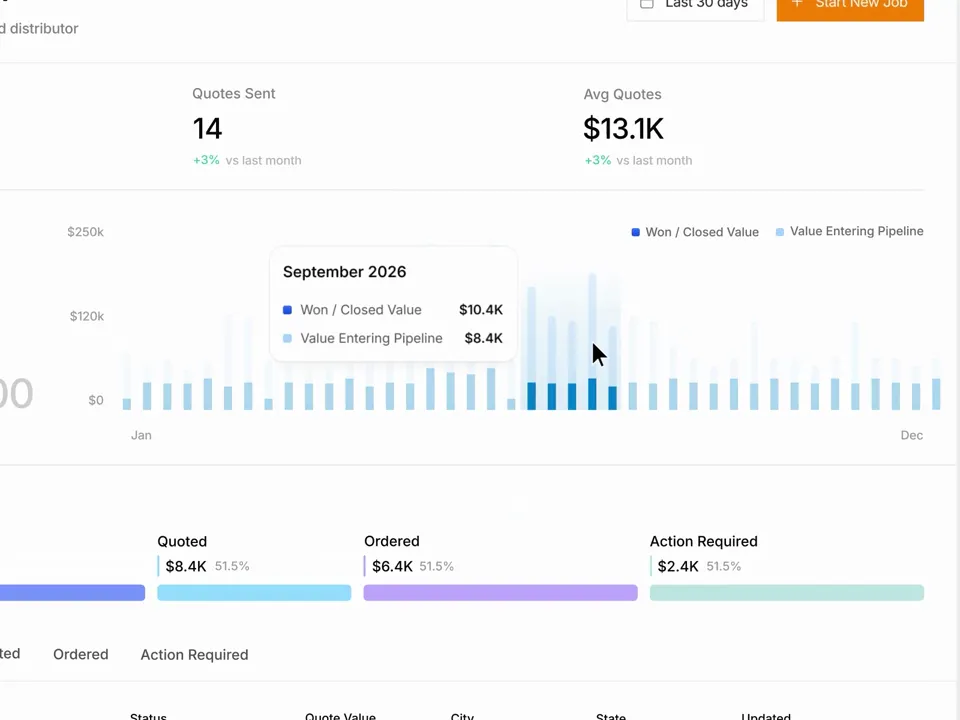Click the dark blue Won / Closed Value legend square

click(x=636, y=232)
